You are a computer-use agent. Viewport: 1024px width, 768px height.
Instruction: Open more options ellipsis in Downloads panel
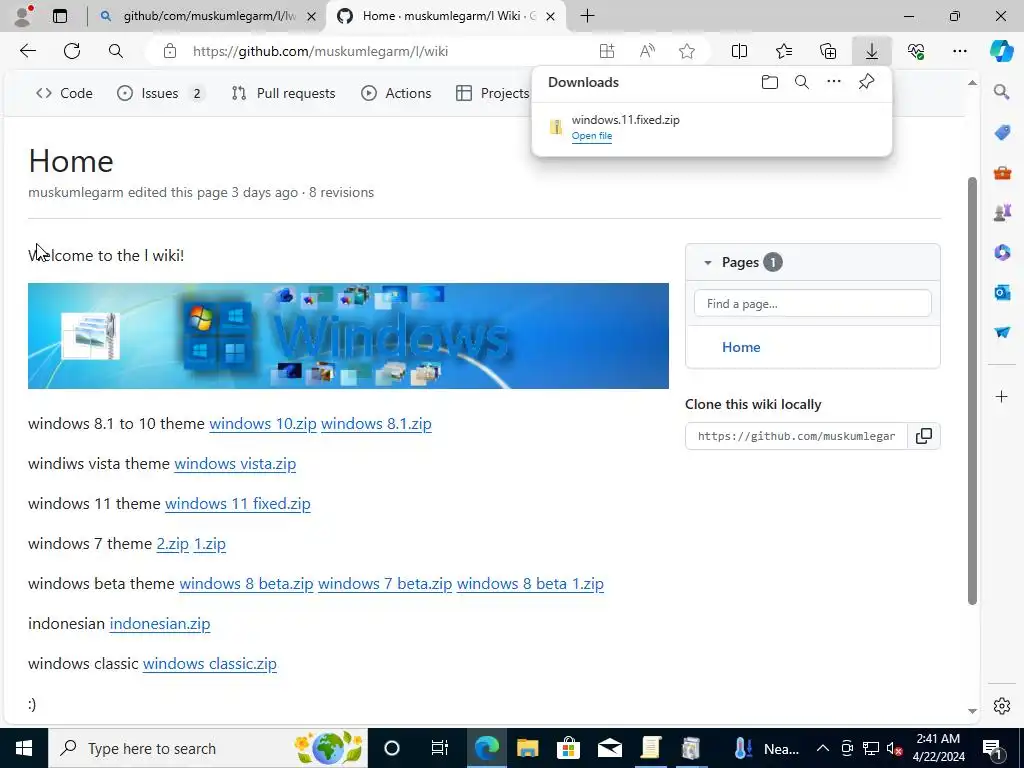point(834,82)
